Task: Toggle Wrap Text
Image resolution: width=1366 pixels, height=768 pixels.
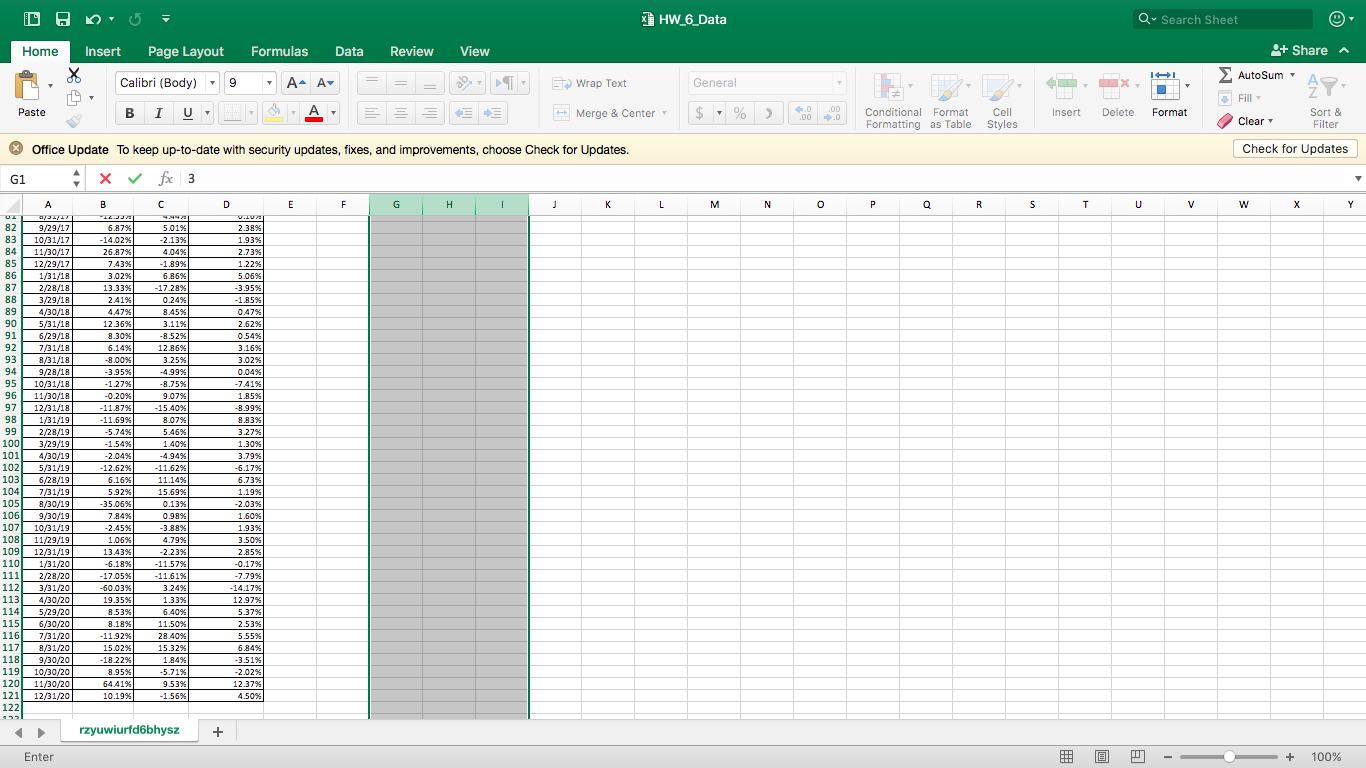Action: point(590,83)
